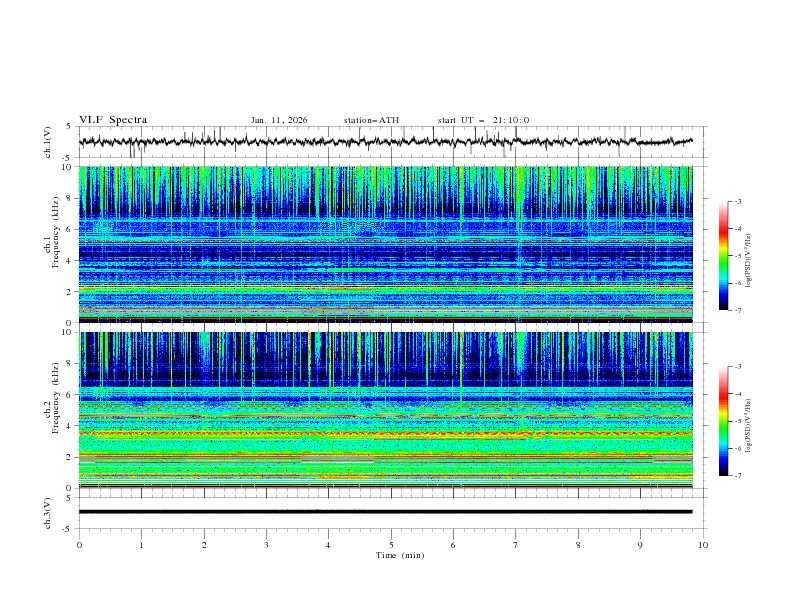Click the lower PSD color scale bar
The width and height of the screenshot is (792, 612).
pos(723,420)
